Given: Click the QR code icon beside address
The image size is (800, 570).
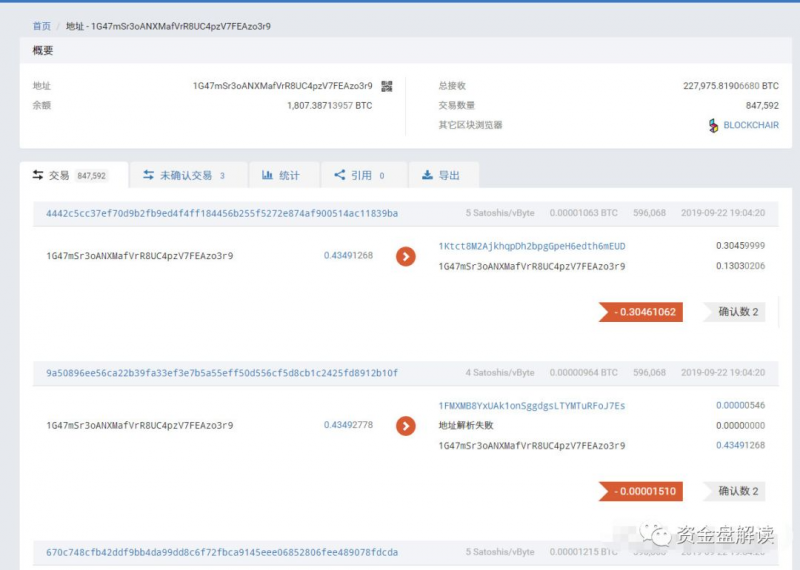Looking at the screenshot, I should [x=387, y=86].
